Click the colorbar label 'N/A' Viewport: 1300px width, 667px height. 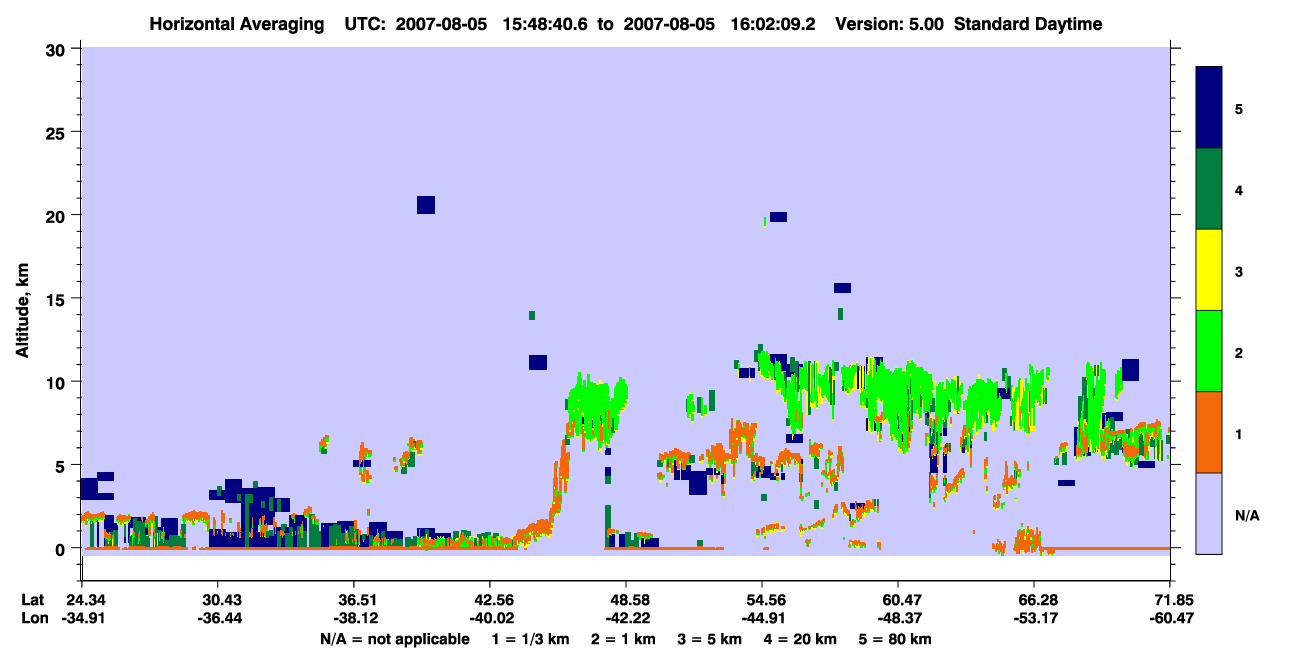(1246, 516)
